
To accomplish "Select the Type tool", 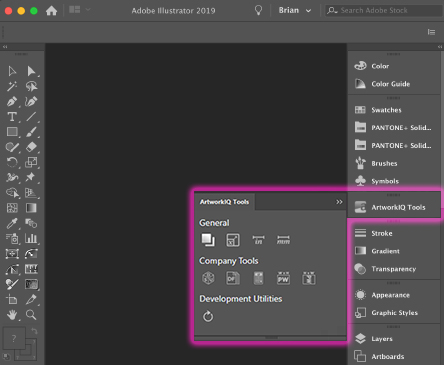I will pyautogui.click(x=12, y=117).
